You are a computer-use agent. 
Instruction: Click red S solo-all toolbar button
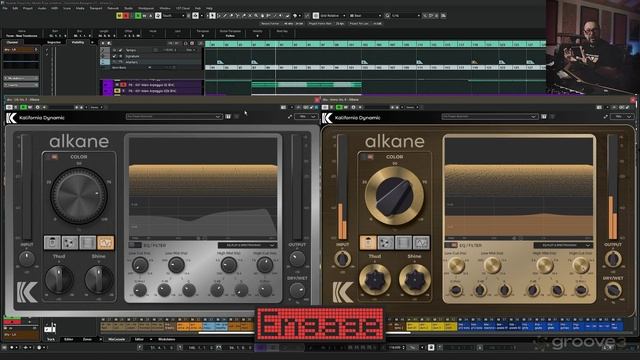pyautogui.click(x=126, y=16)
